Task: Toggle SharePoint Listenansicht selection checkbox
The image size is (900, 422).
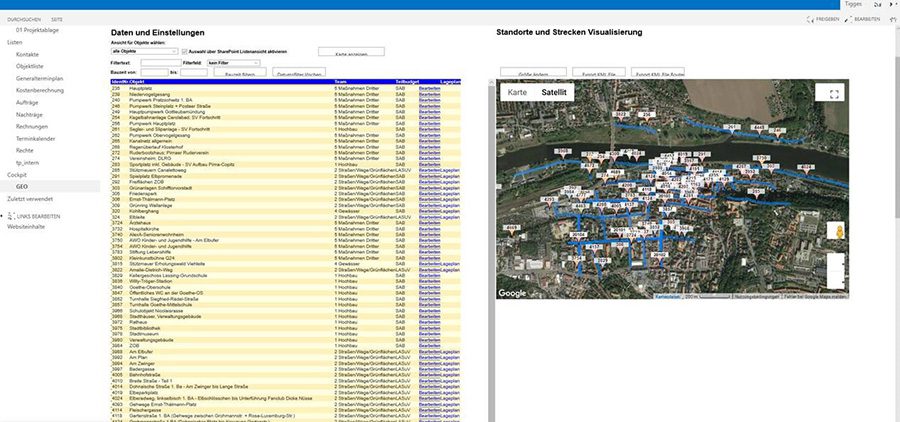Action: (184, 51)
